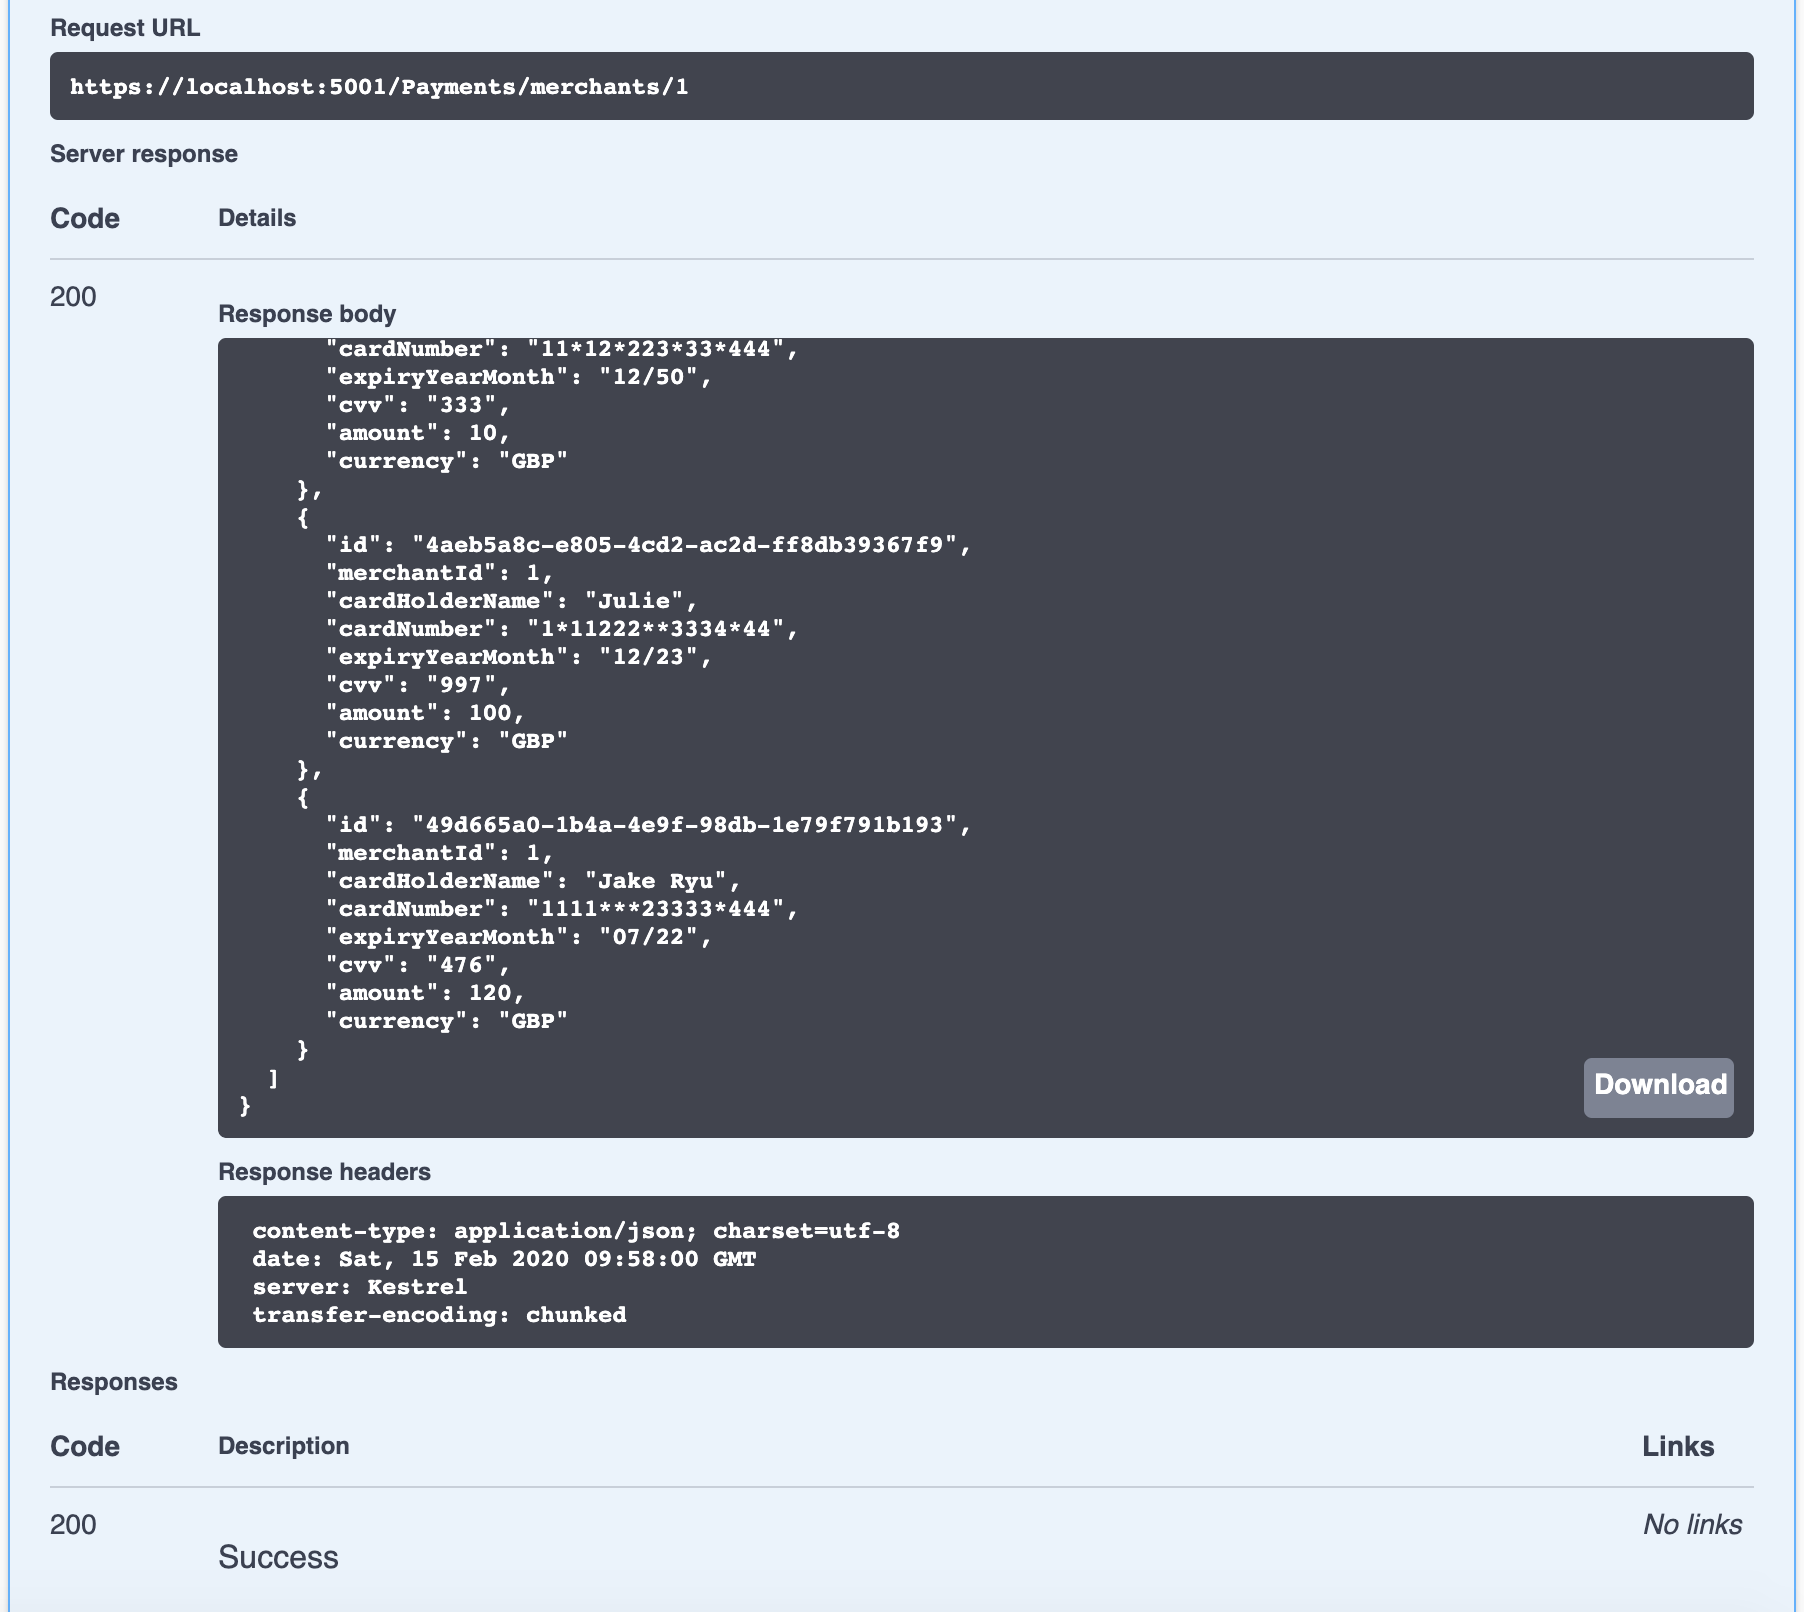Click cardNumber "1111***23333*444" line
Screen dimensions: 1804x1612
point(562,909)
